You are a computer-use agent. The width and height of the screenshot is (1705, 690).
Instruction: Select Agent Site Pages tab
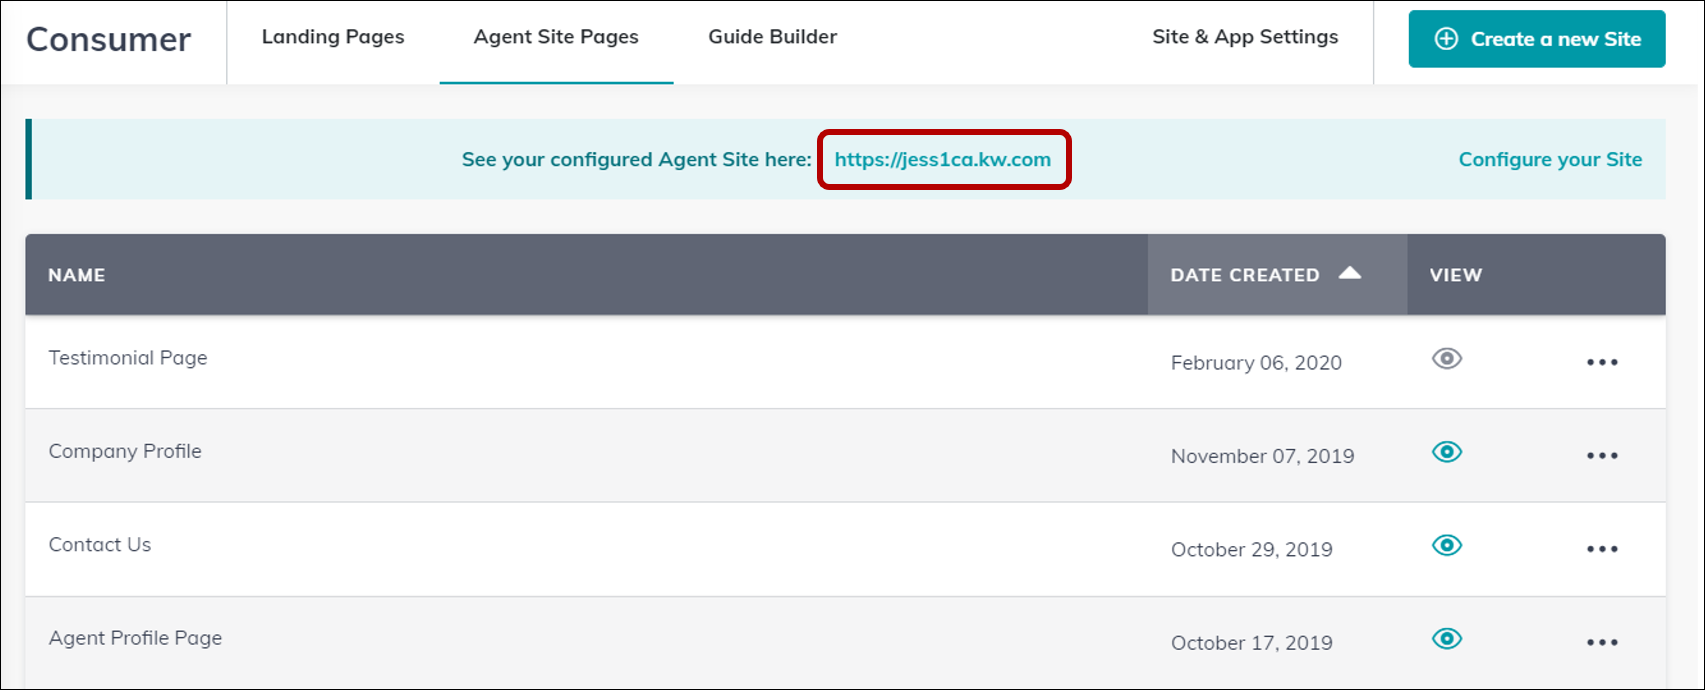pos(556,37)
